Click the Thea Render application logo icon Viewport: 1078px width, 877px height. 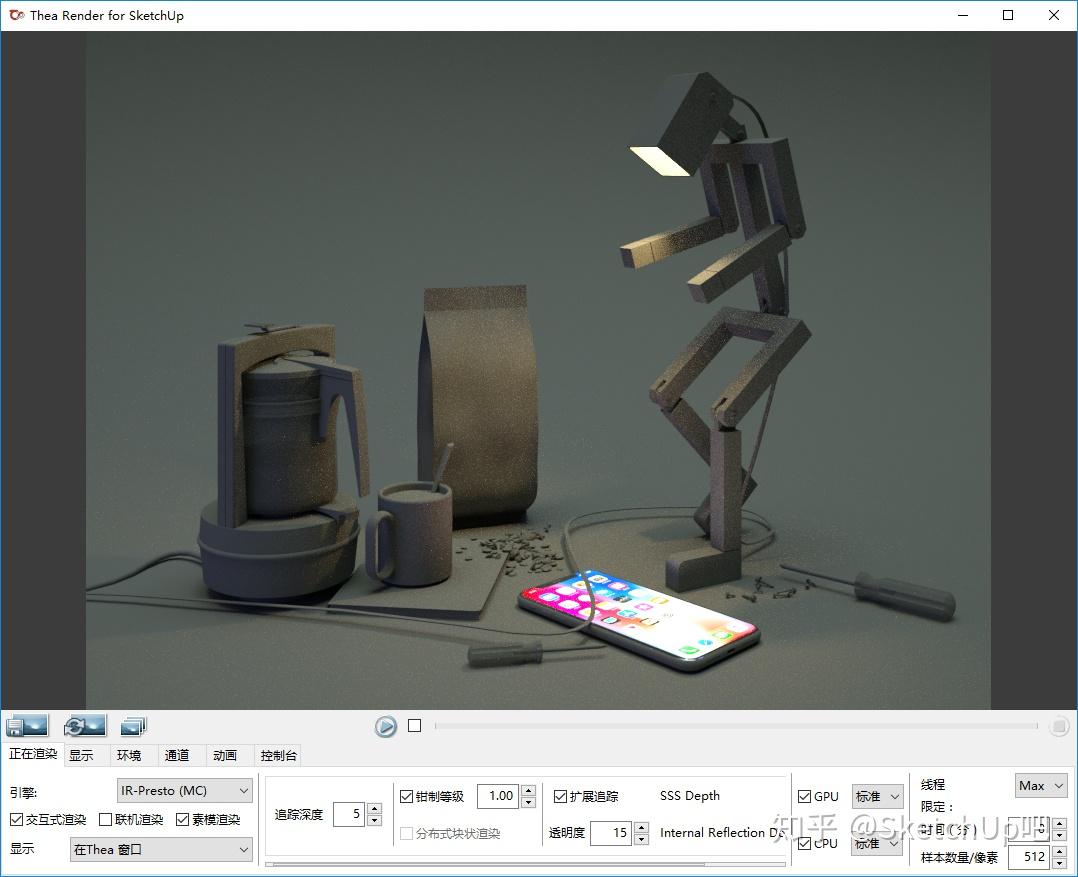point(14,15)
